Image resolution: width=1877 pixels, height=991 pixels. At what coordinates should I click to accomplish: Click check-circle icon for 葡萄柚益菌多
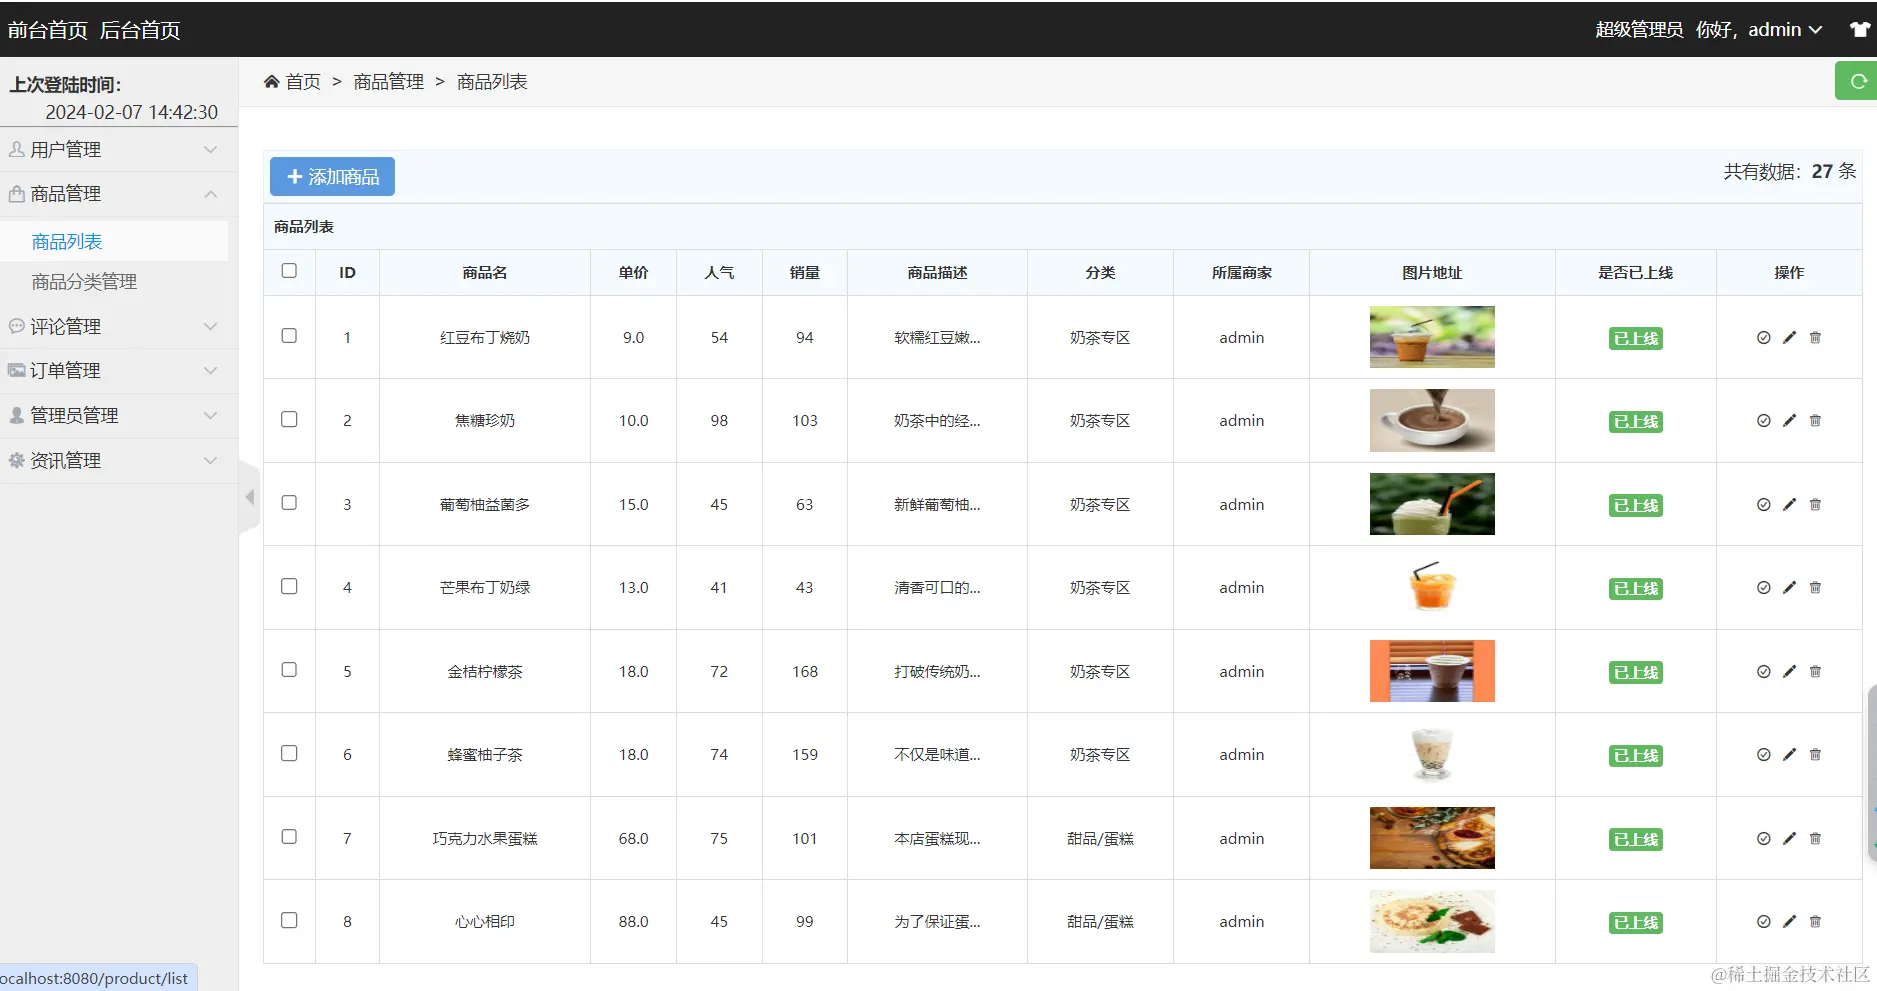click(x=1763, y=505)
